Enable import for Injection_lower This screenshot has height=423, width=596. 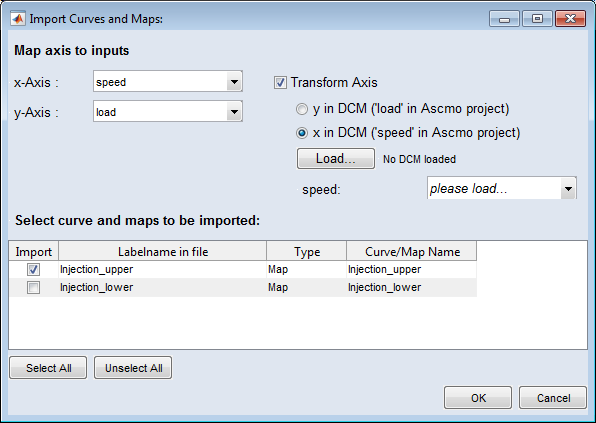tap(33, 287)
